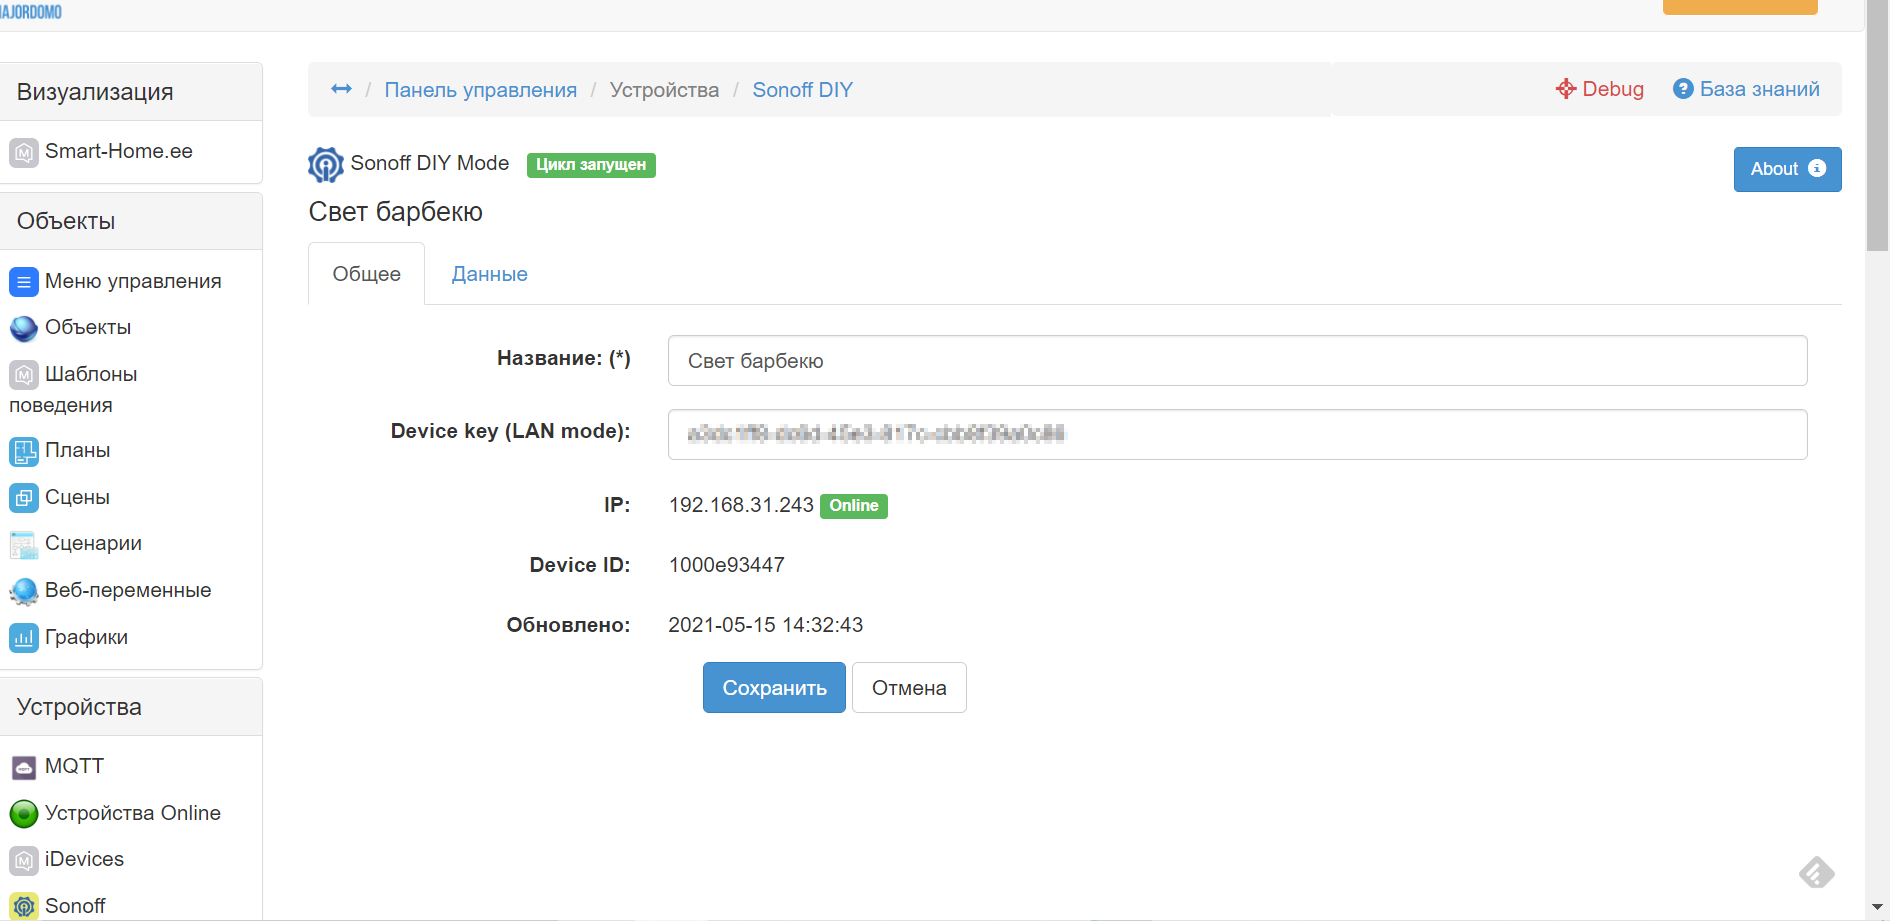1890x921 pixels.
Task: Click the Графики chart icon
Action: (24, 638)
